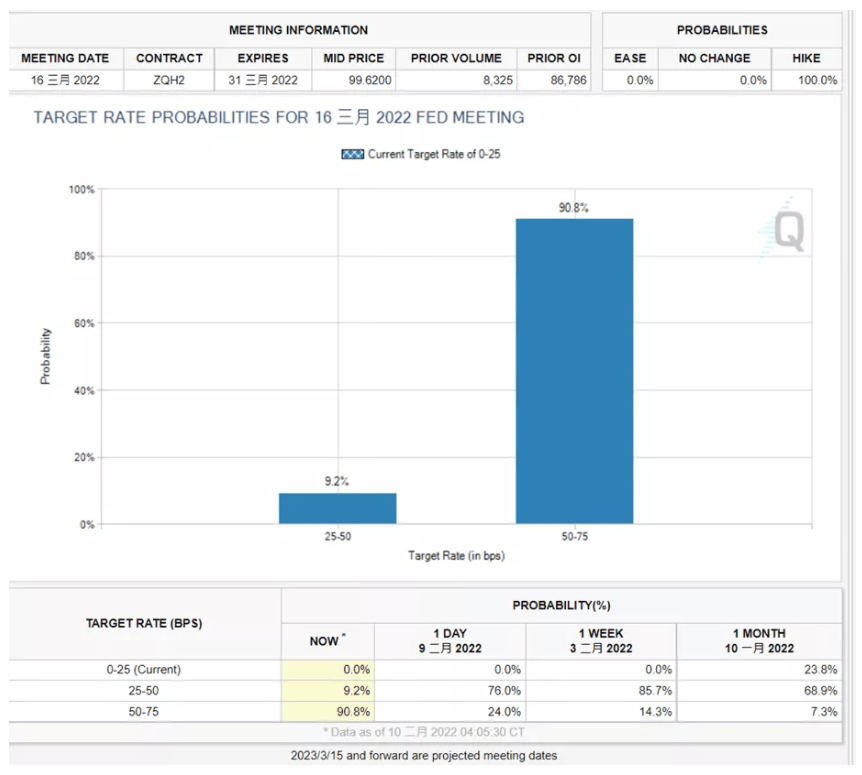Select the 1 DAY column header

(x=450, y=641)
